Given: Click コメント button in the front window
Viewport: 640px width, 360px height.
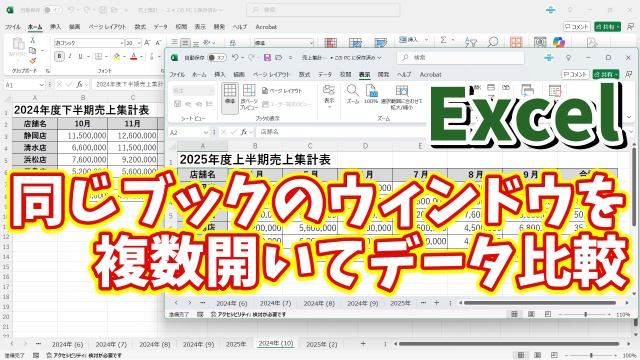Looking at the screenshot, I should pos(576,74).
